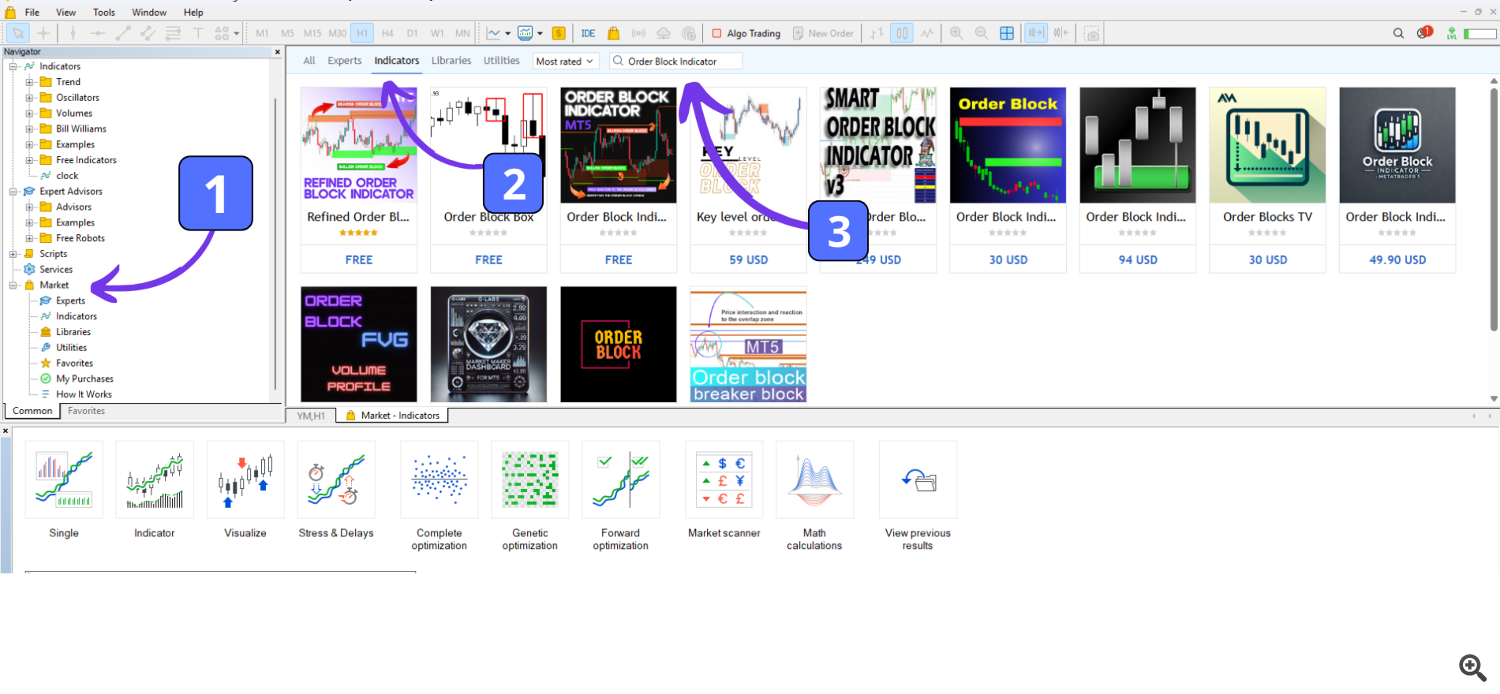Choose the vertical line drawing tool
Viewport: 1500px width, 694px height.
coord(72,33)
